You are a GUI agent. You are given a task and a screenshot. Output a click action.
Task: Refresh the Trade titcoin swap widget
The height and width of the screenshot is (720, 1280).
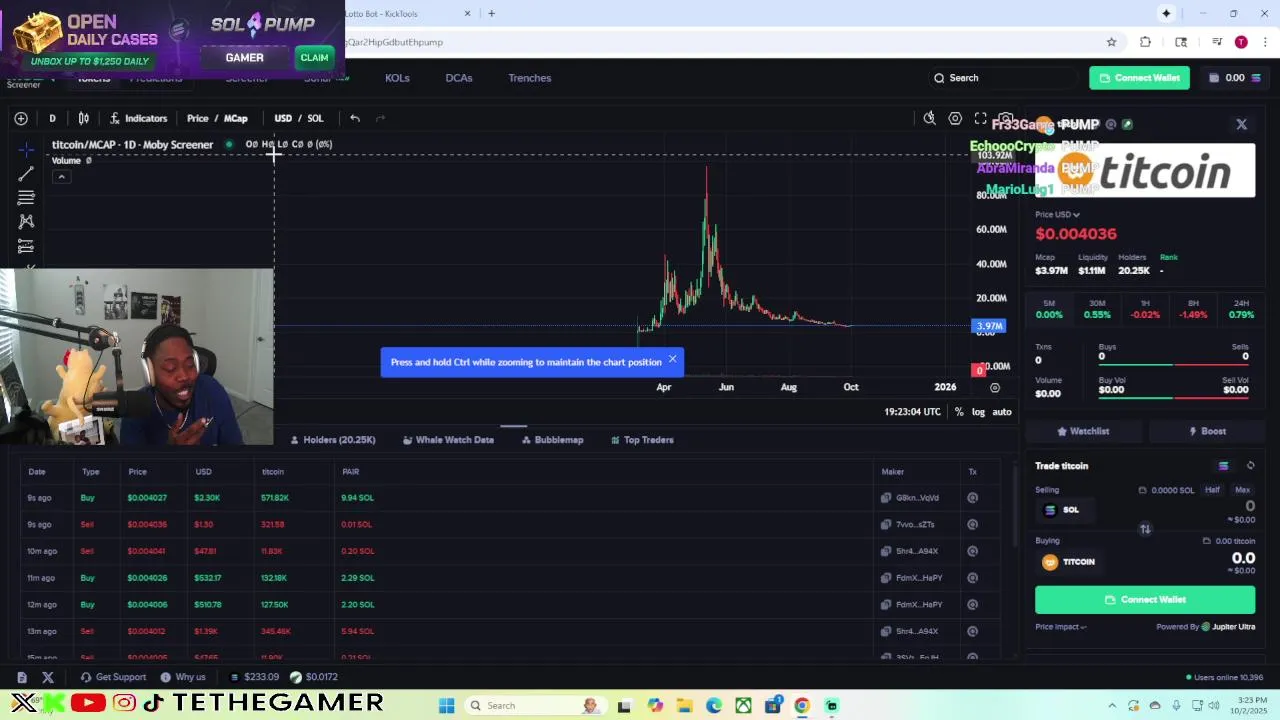1250,466
